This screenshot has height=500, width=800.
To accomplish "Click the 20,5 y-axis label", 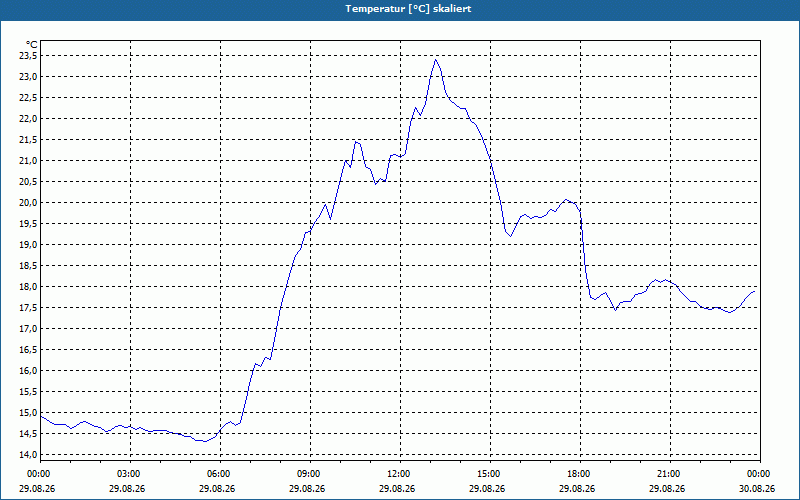I will [28, 182].
